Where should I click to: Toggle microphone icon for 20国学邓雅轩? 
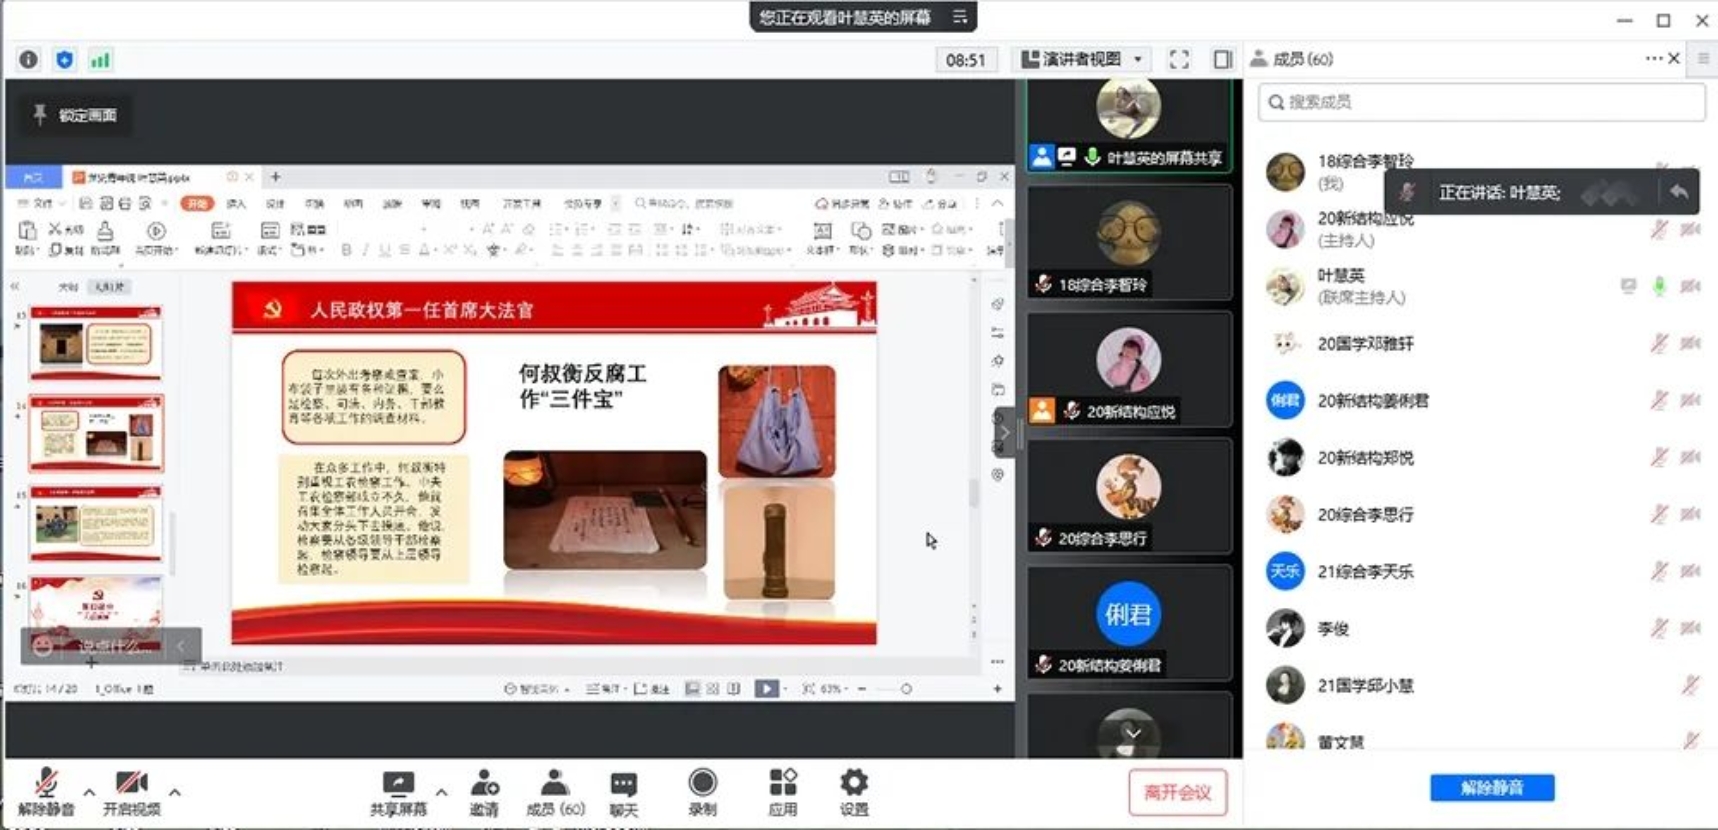(1659, 343)
